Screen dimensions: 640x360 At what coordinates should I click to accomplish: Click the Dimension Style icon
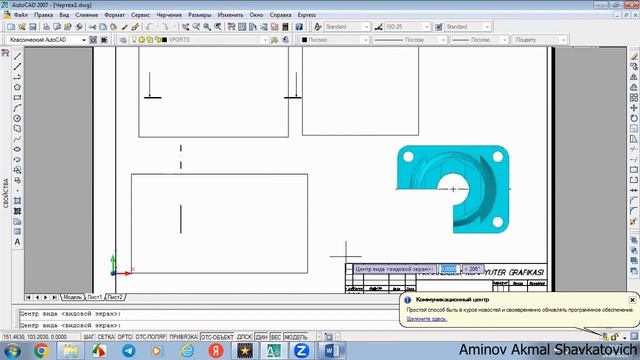point(378,27)
